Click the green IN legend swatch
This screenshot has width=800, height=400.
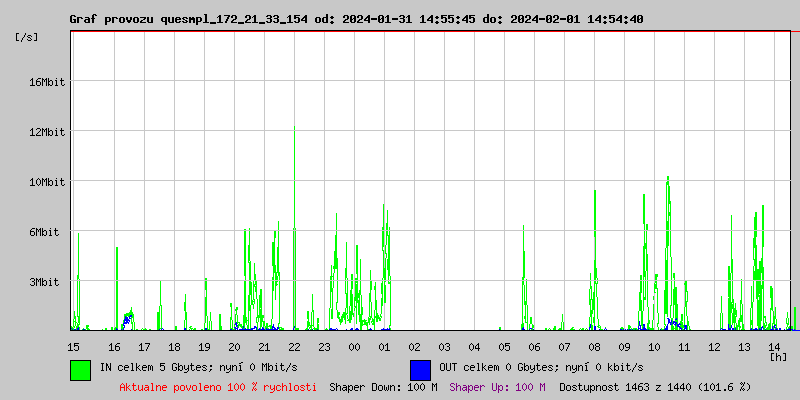click(x=80, y=369)
